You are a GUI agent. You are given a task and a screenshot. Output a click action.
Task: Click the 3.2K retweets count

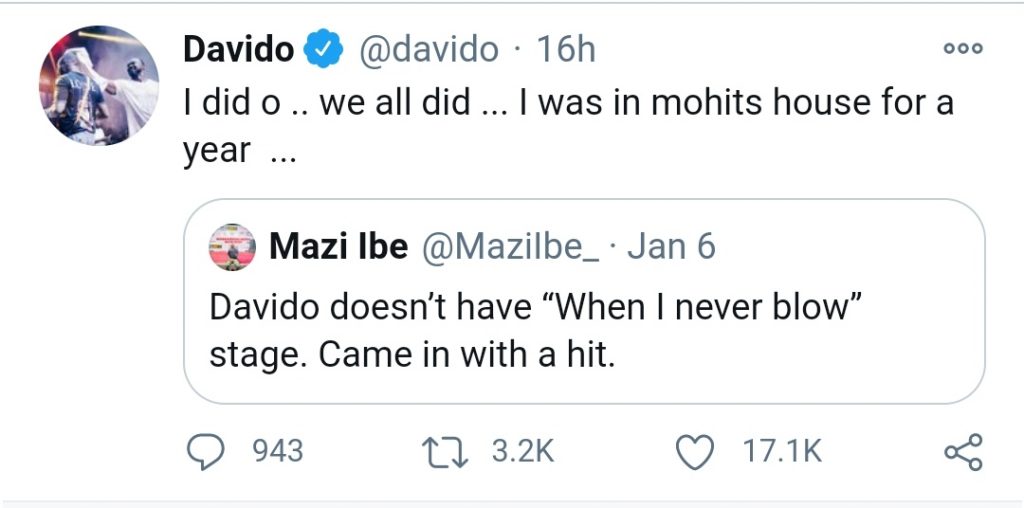pyautogui.click(x=522, y=453)
